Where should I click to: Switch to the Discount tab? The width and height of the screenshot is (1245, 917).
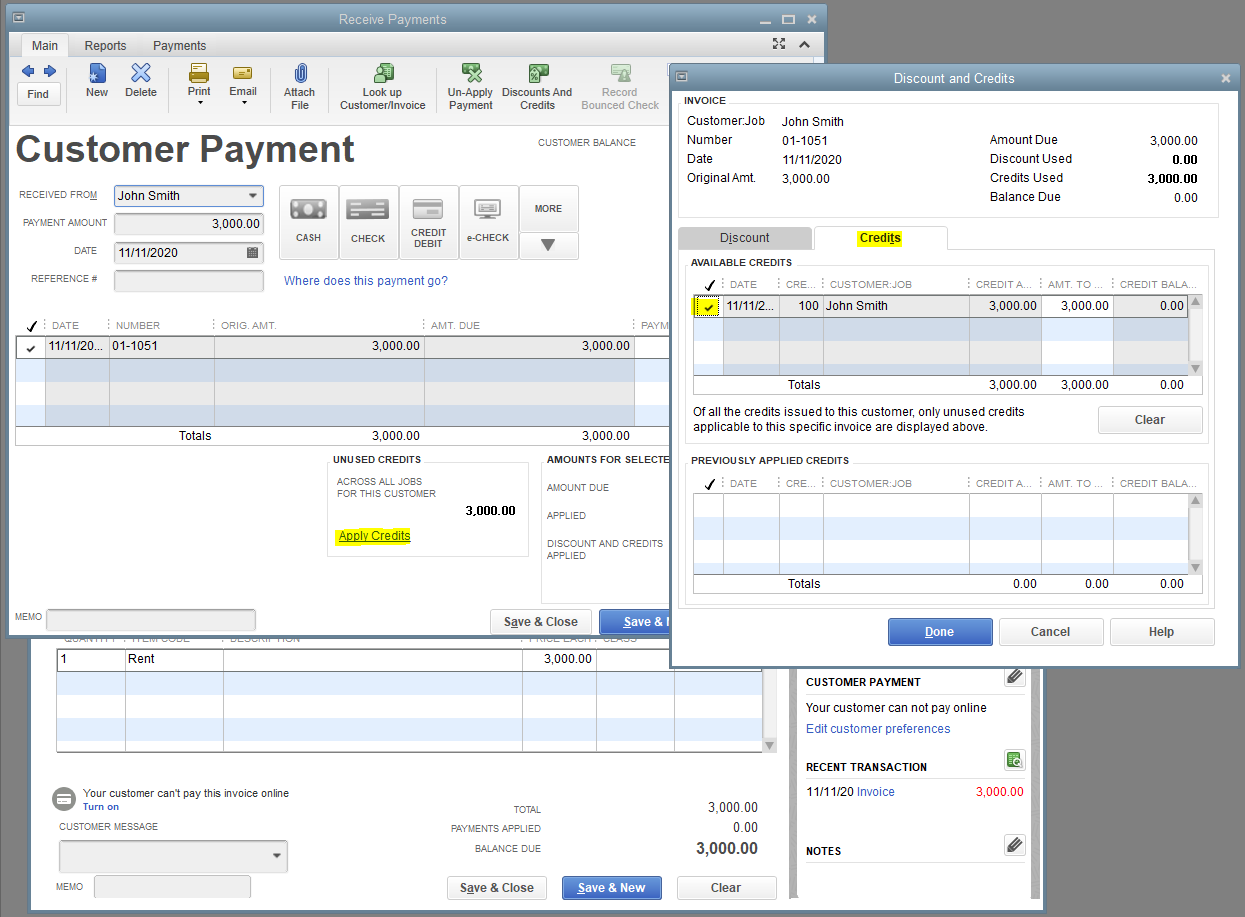[745, 238]
